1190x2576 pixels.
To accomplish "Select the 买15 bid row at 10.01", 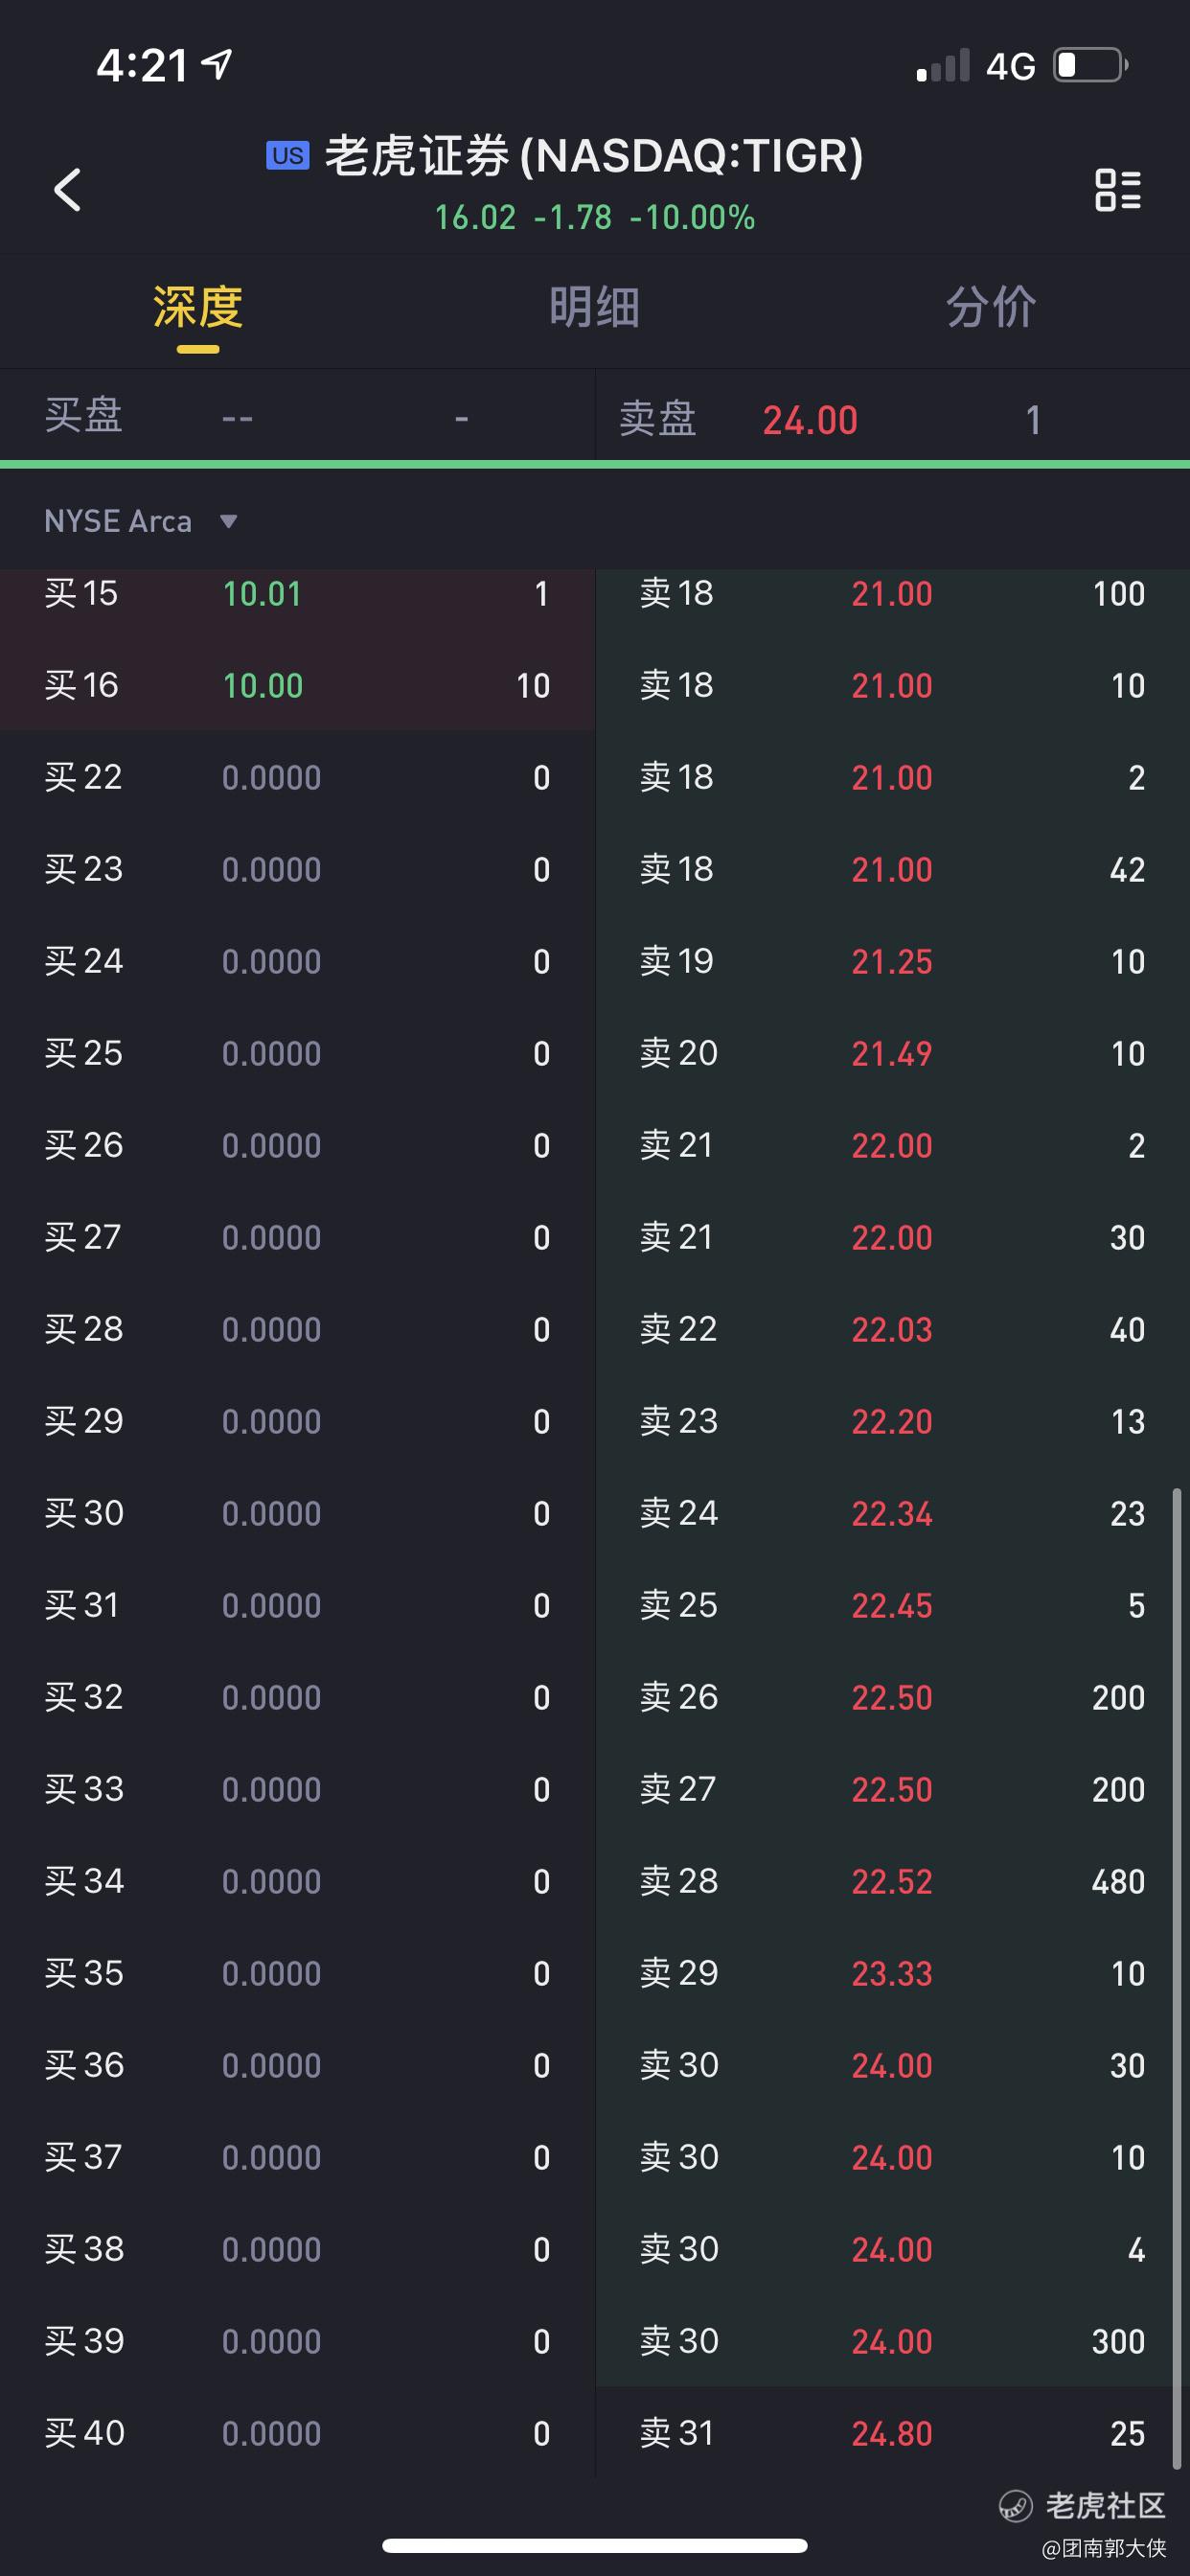I will pos(297,594).
